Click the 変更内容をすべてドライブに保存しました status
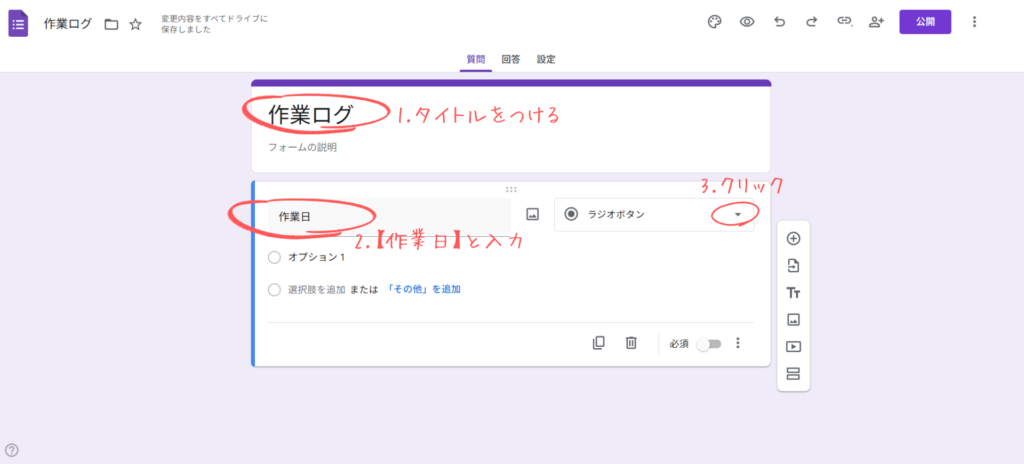The image size is (1024, 464). point(214,24)
